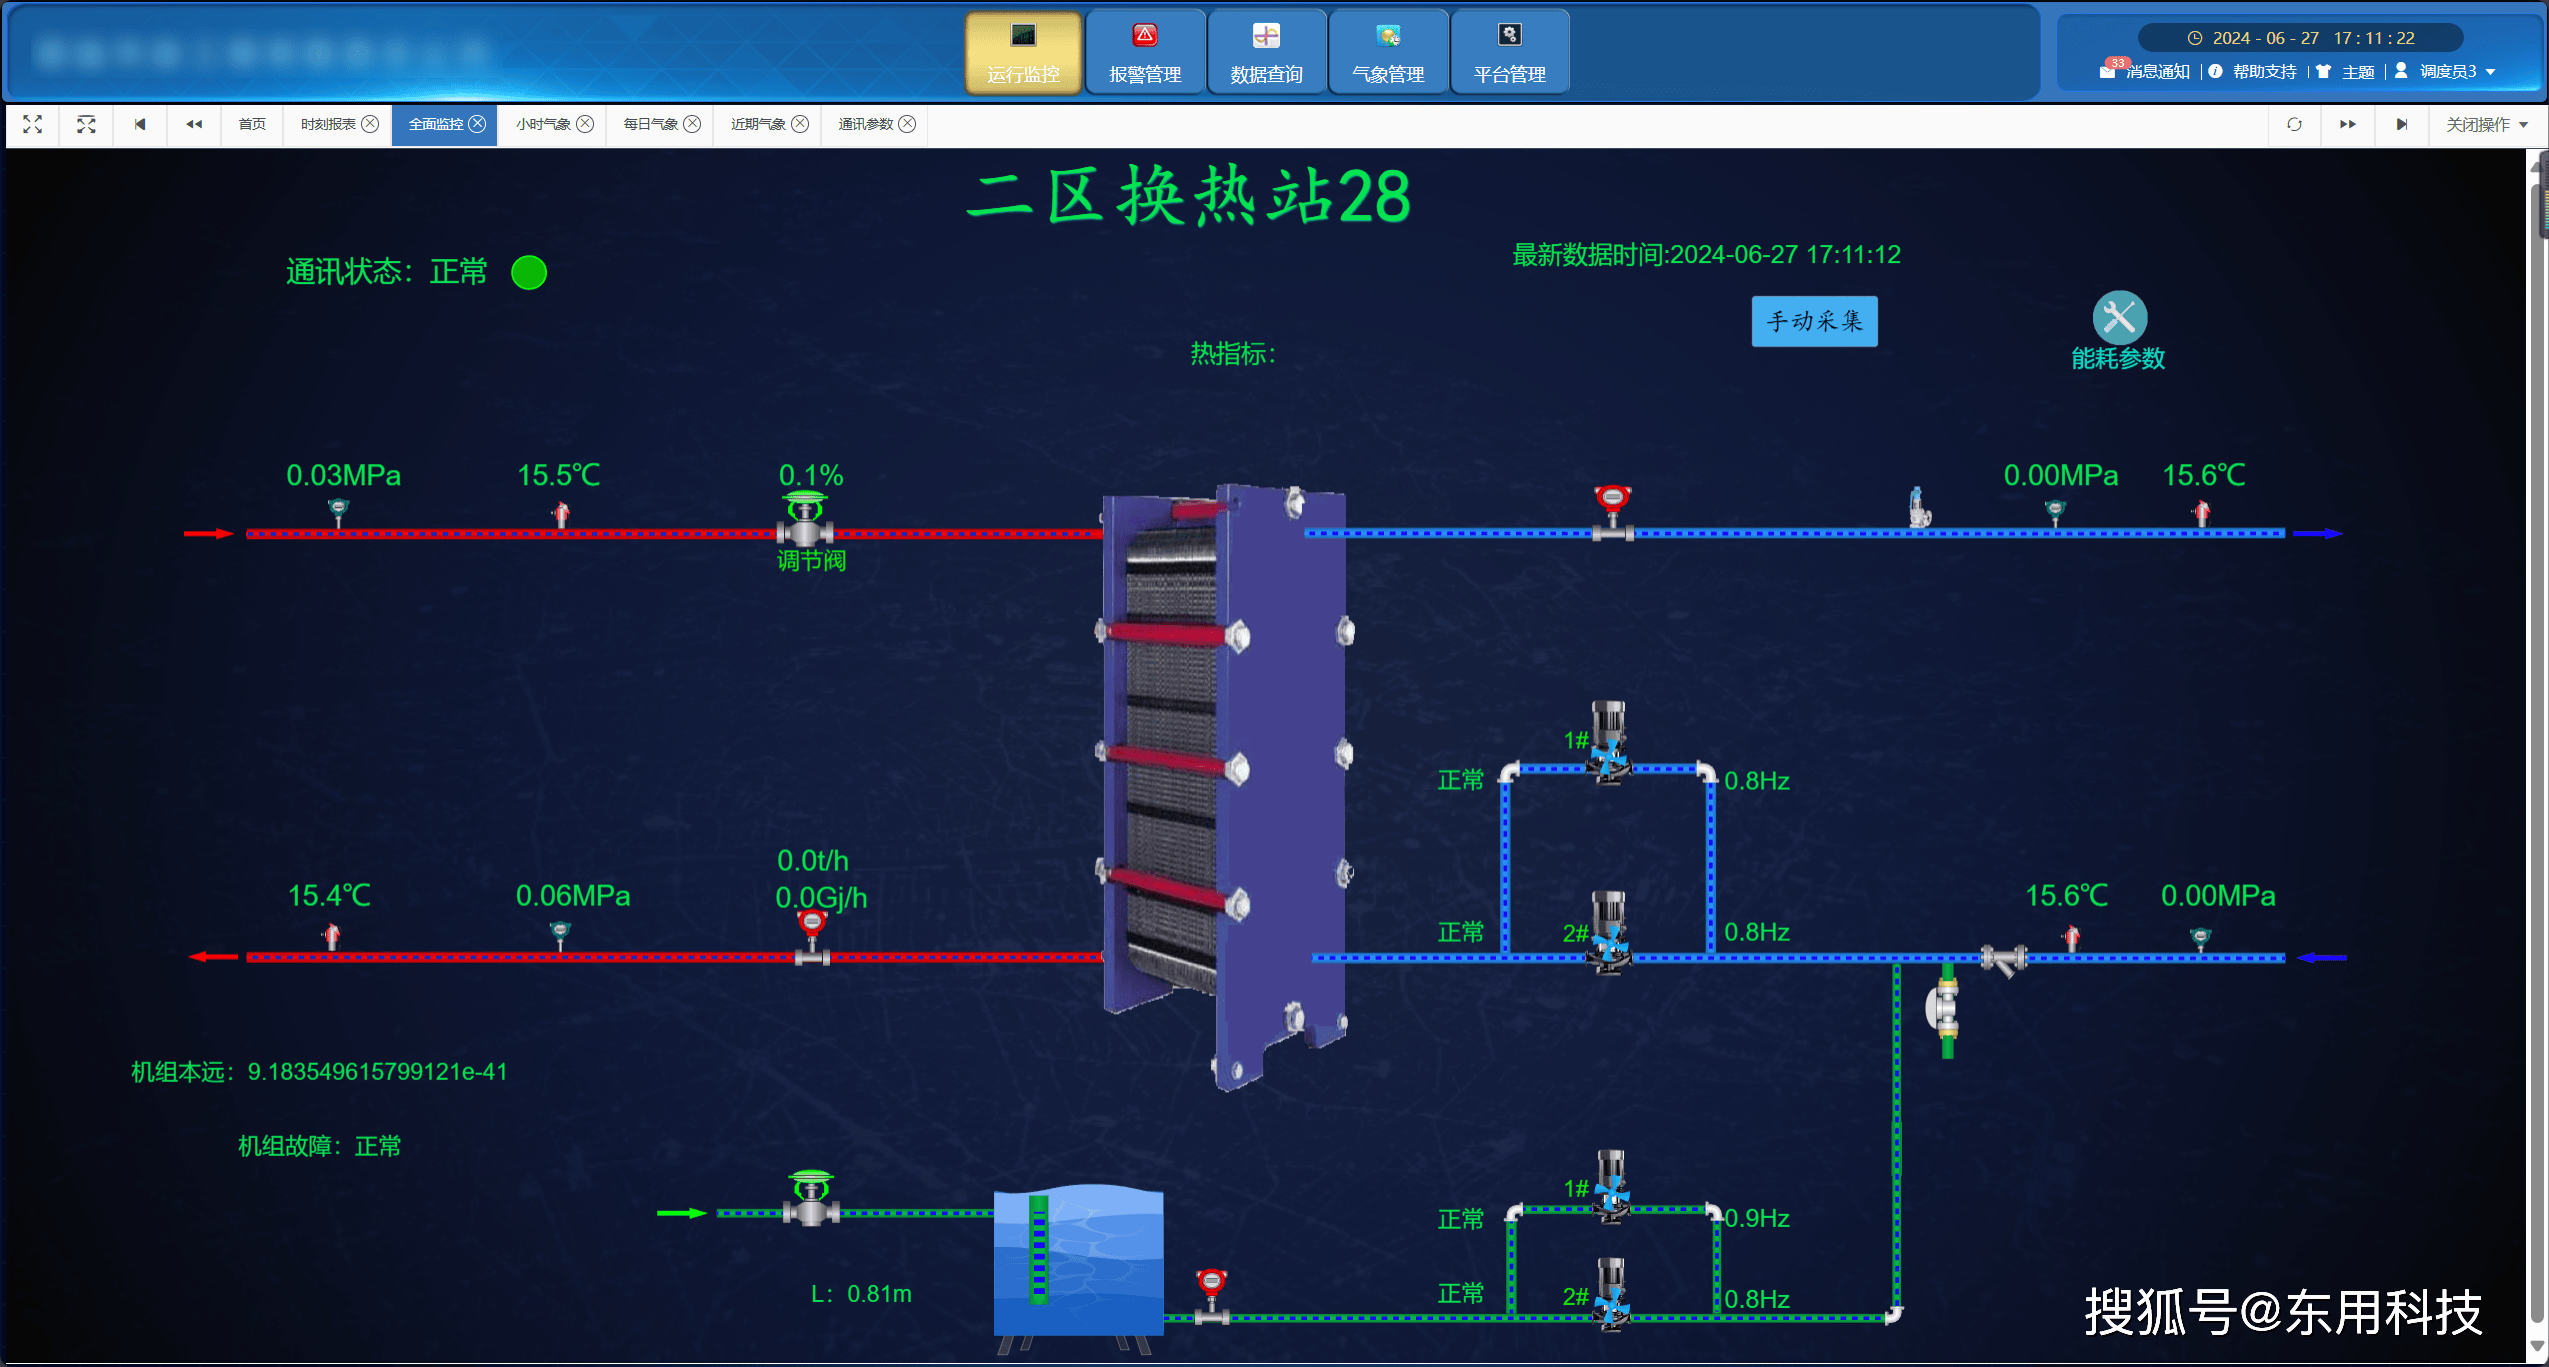
Task: Close the 时刻报表 tab
Action: click(x=370, y=124)
